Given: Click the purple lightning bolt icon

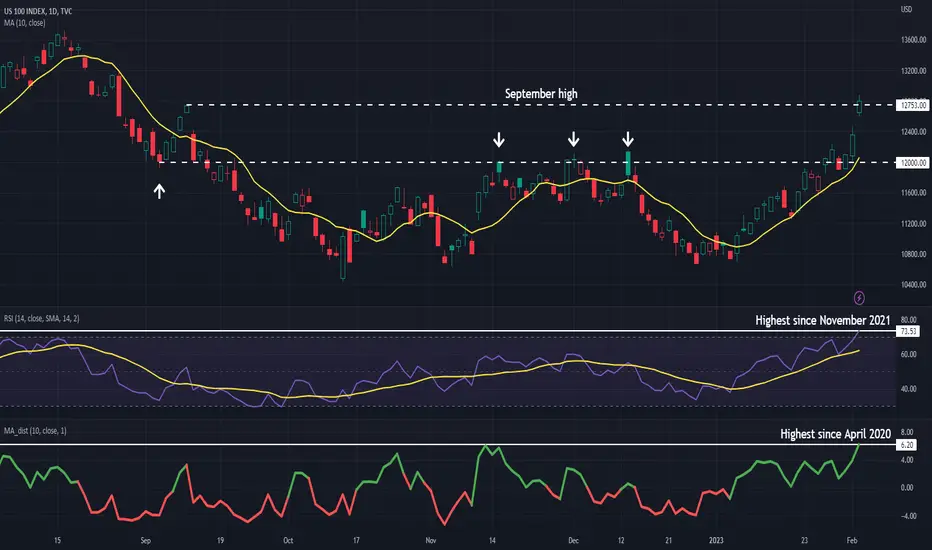Looking at the screenshot, I should point(859,297).
